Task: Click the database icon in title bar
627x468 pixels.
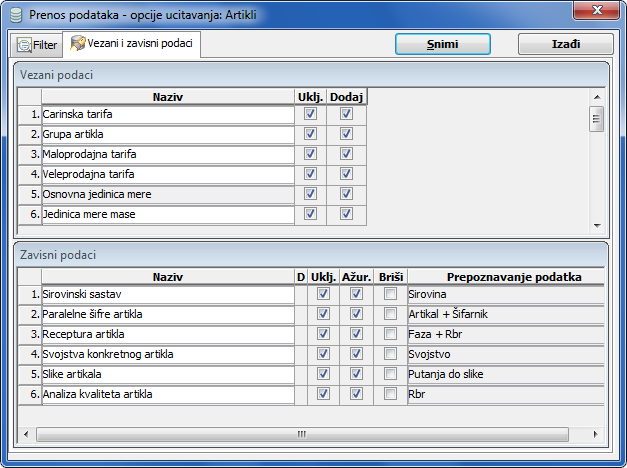Action: pos(15,13)
